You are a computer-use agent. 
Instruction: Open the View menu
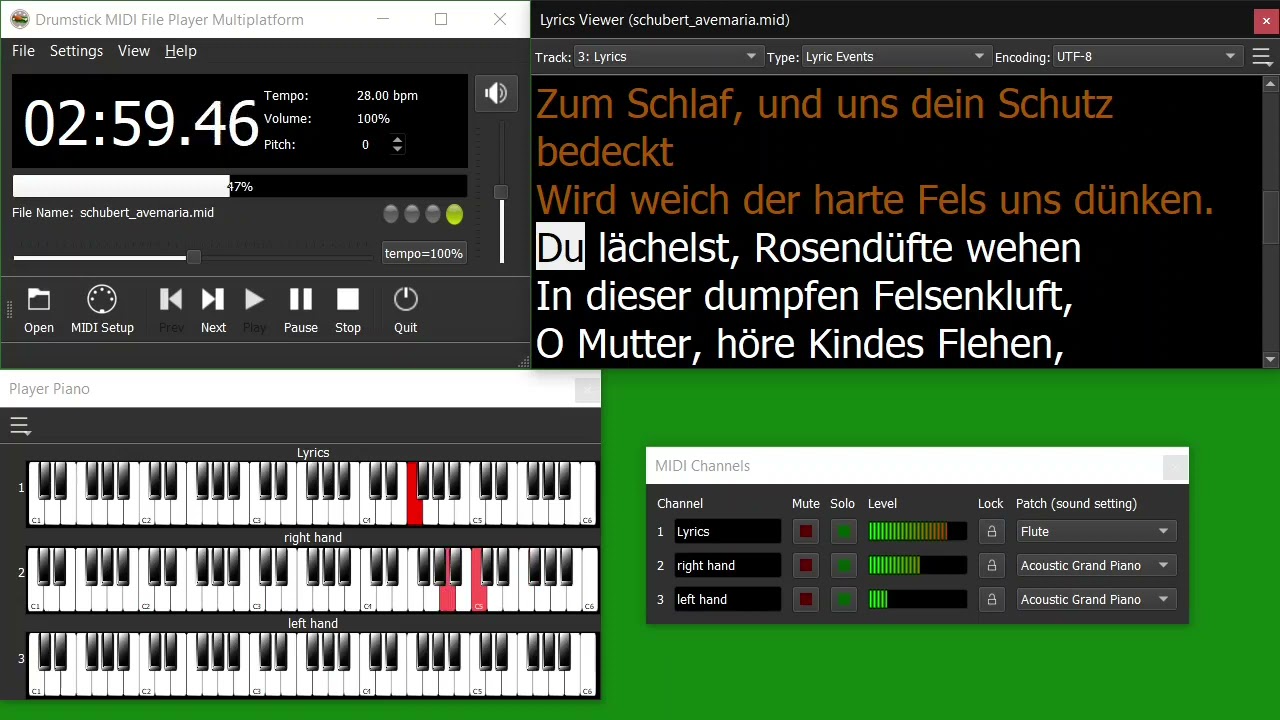(134, 51)
